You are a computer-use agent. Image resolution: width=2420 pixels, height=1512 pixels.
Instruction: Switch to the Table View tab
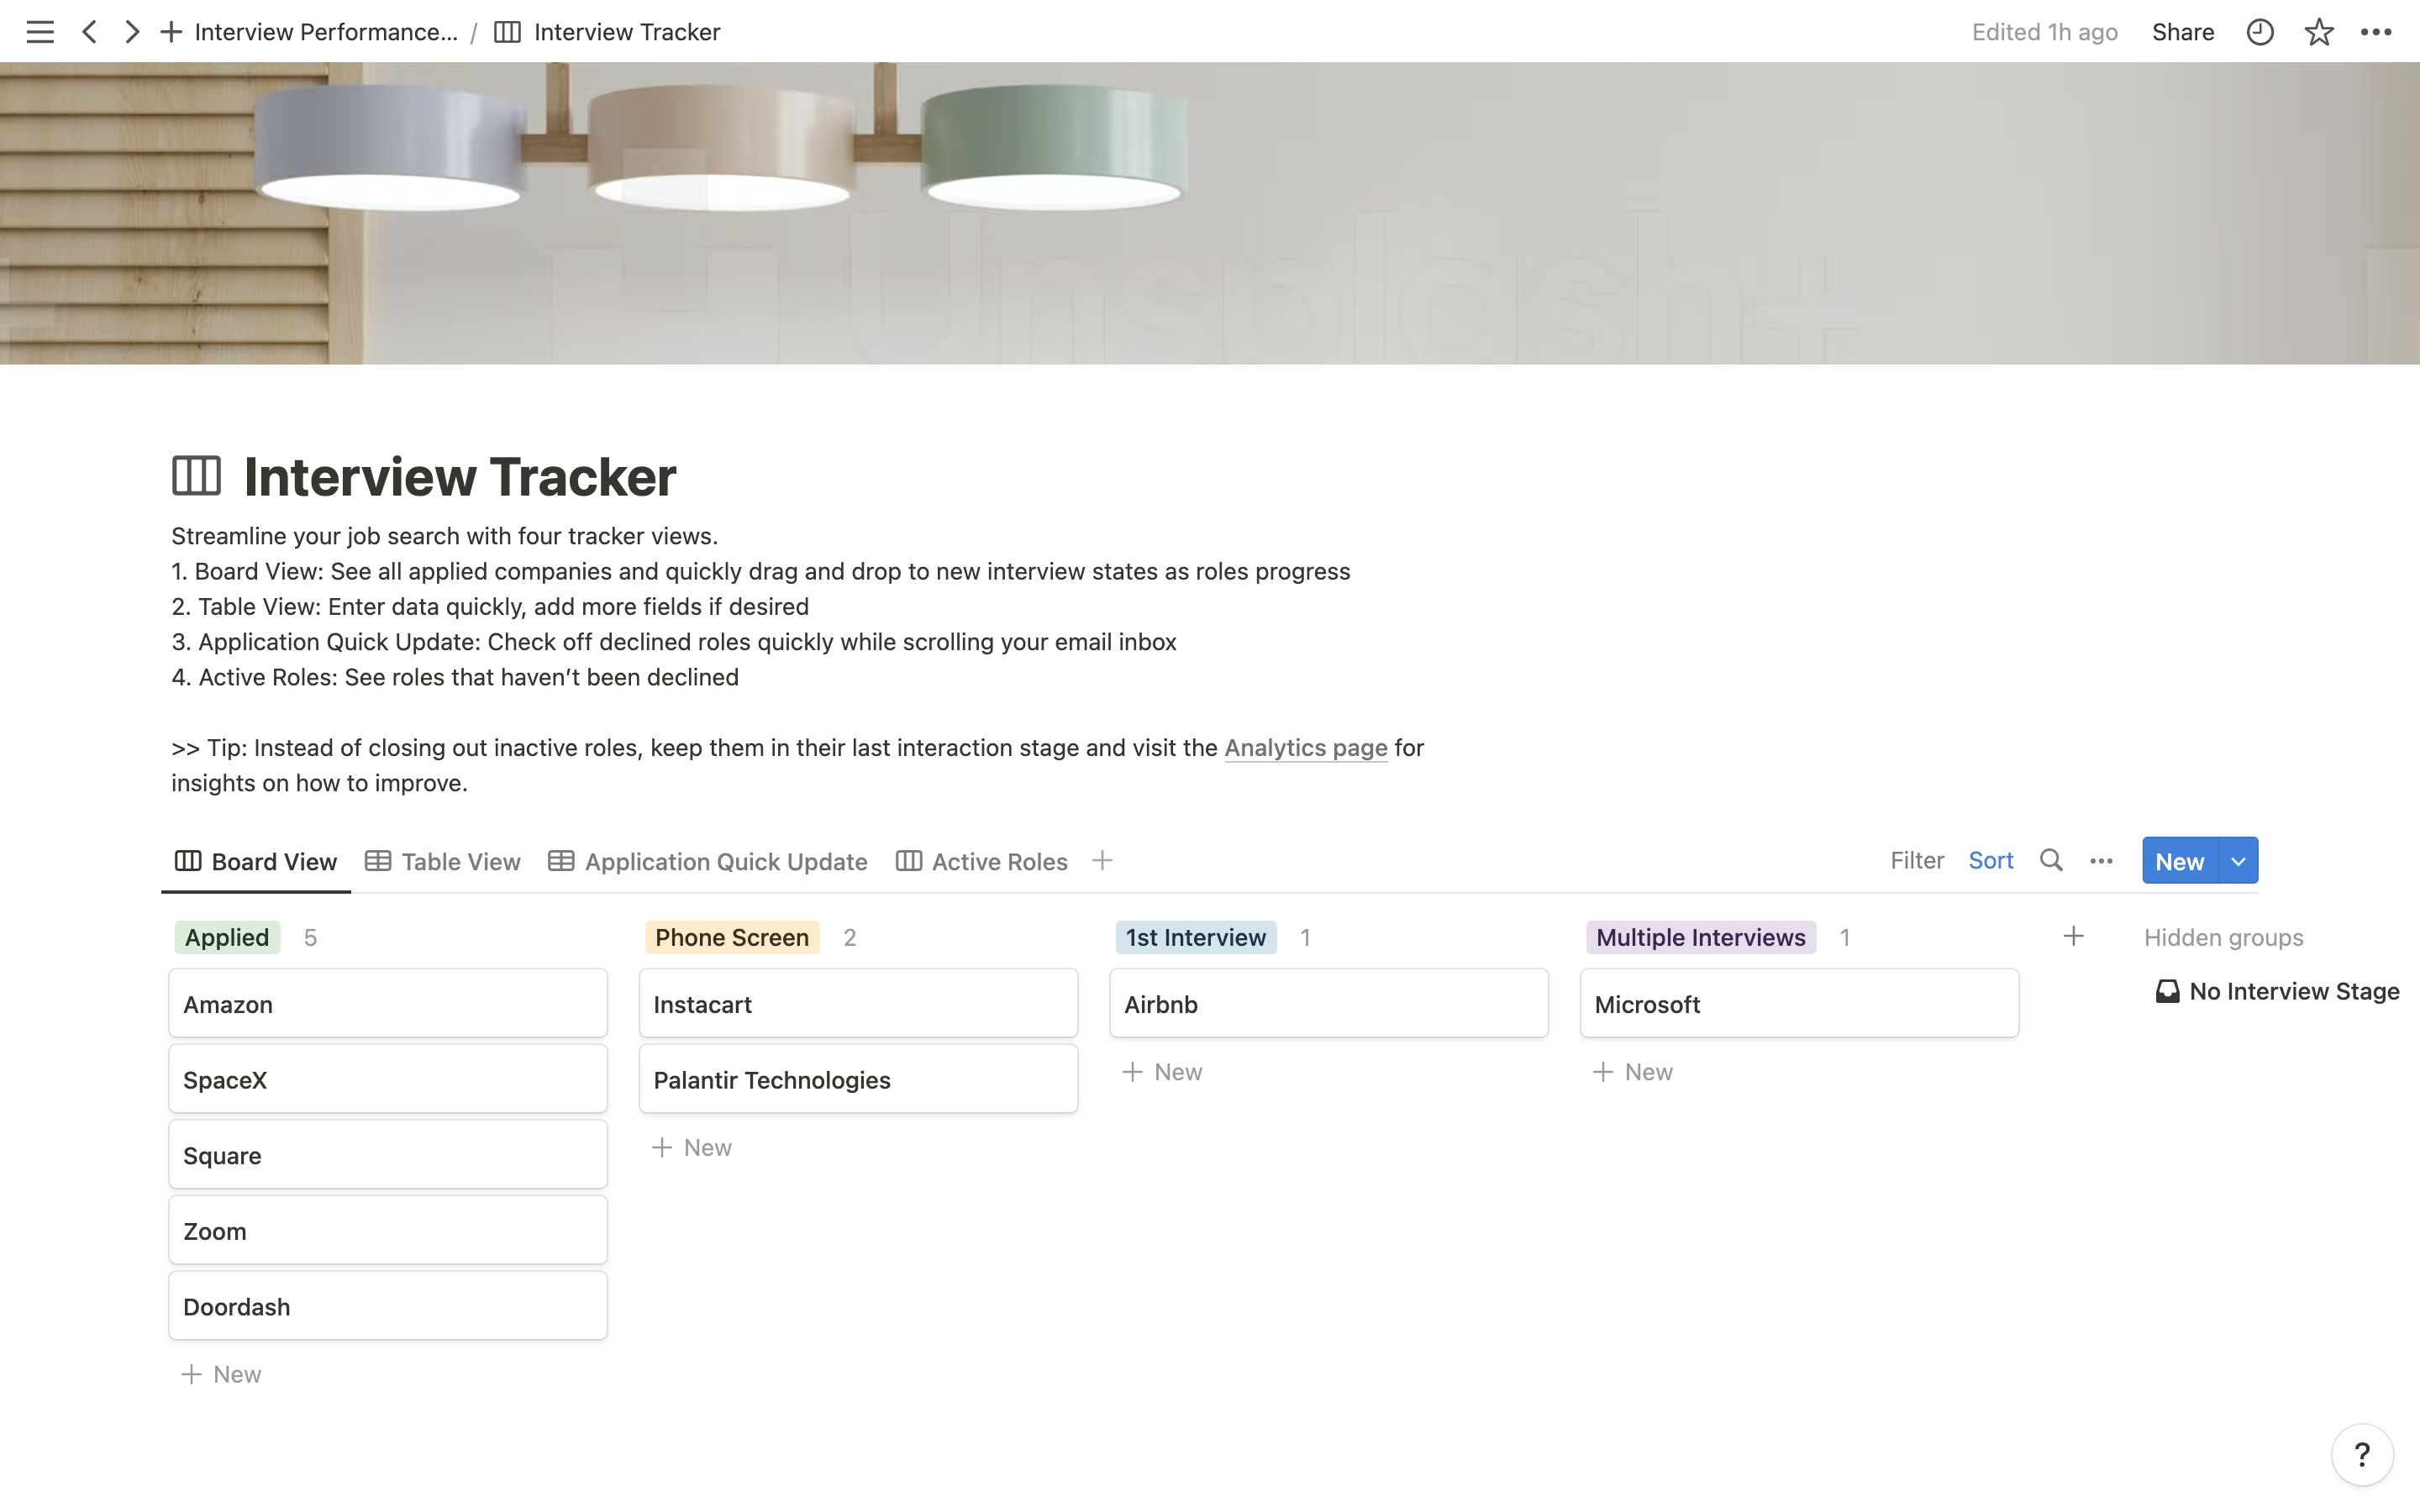[x=442, y=861]
